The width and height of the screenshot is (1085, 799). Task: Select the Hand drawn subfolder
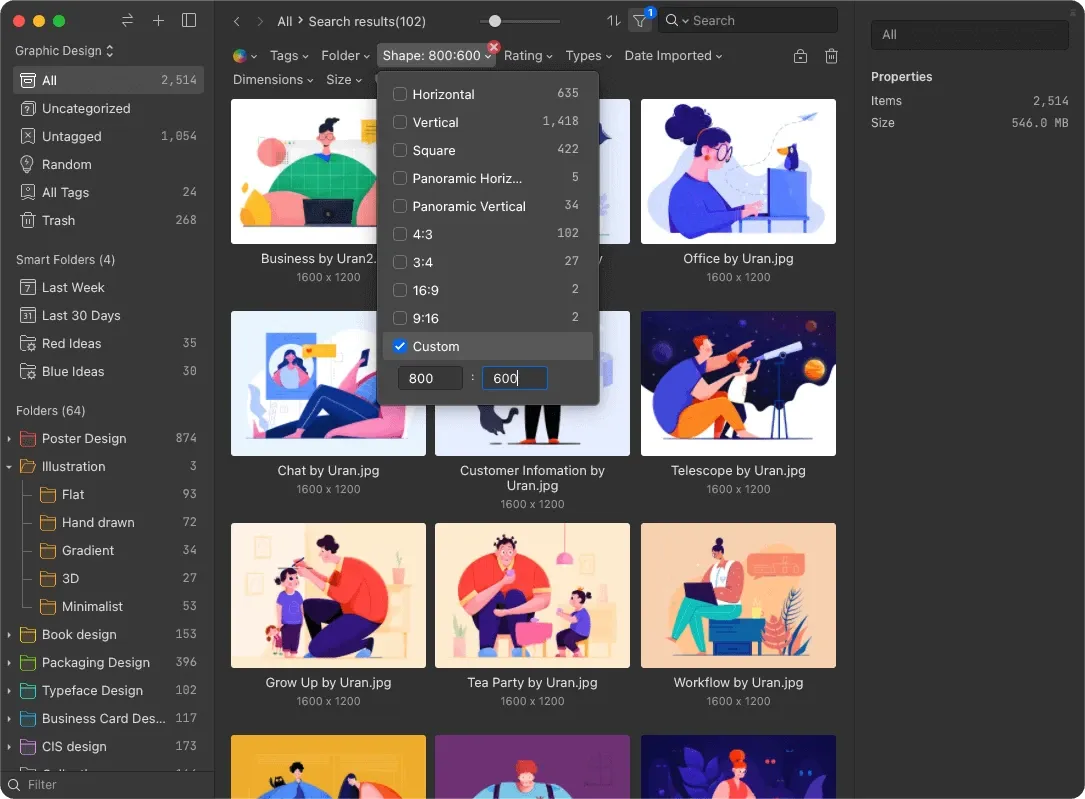pos(118,522)
